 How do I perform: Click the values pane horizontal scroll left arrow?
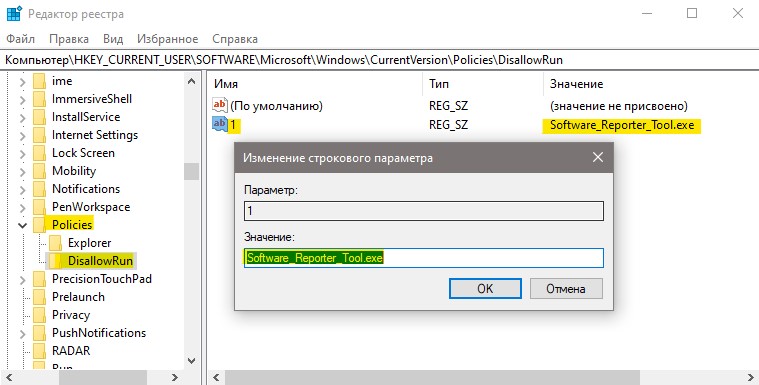coord(216,377)
